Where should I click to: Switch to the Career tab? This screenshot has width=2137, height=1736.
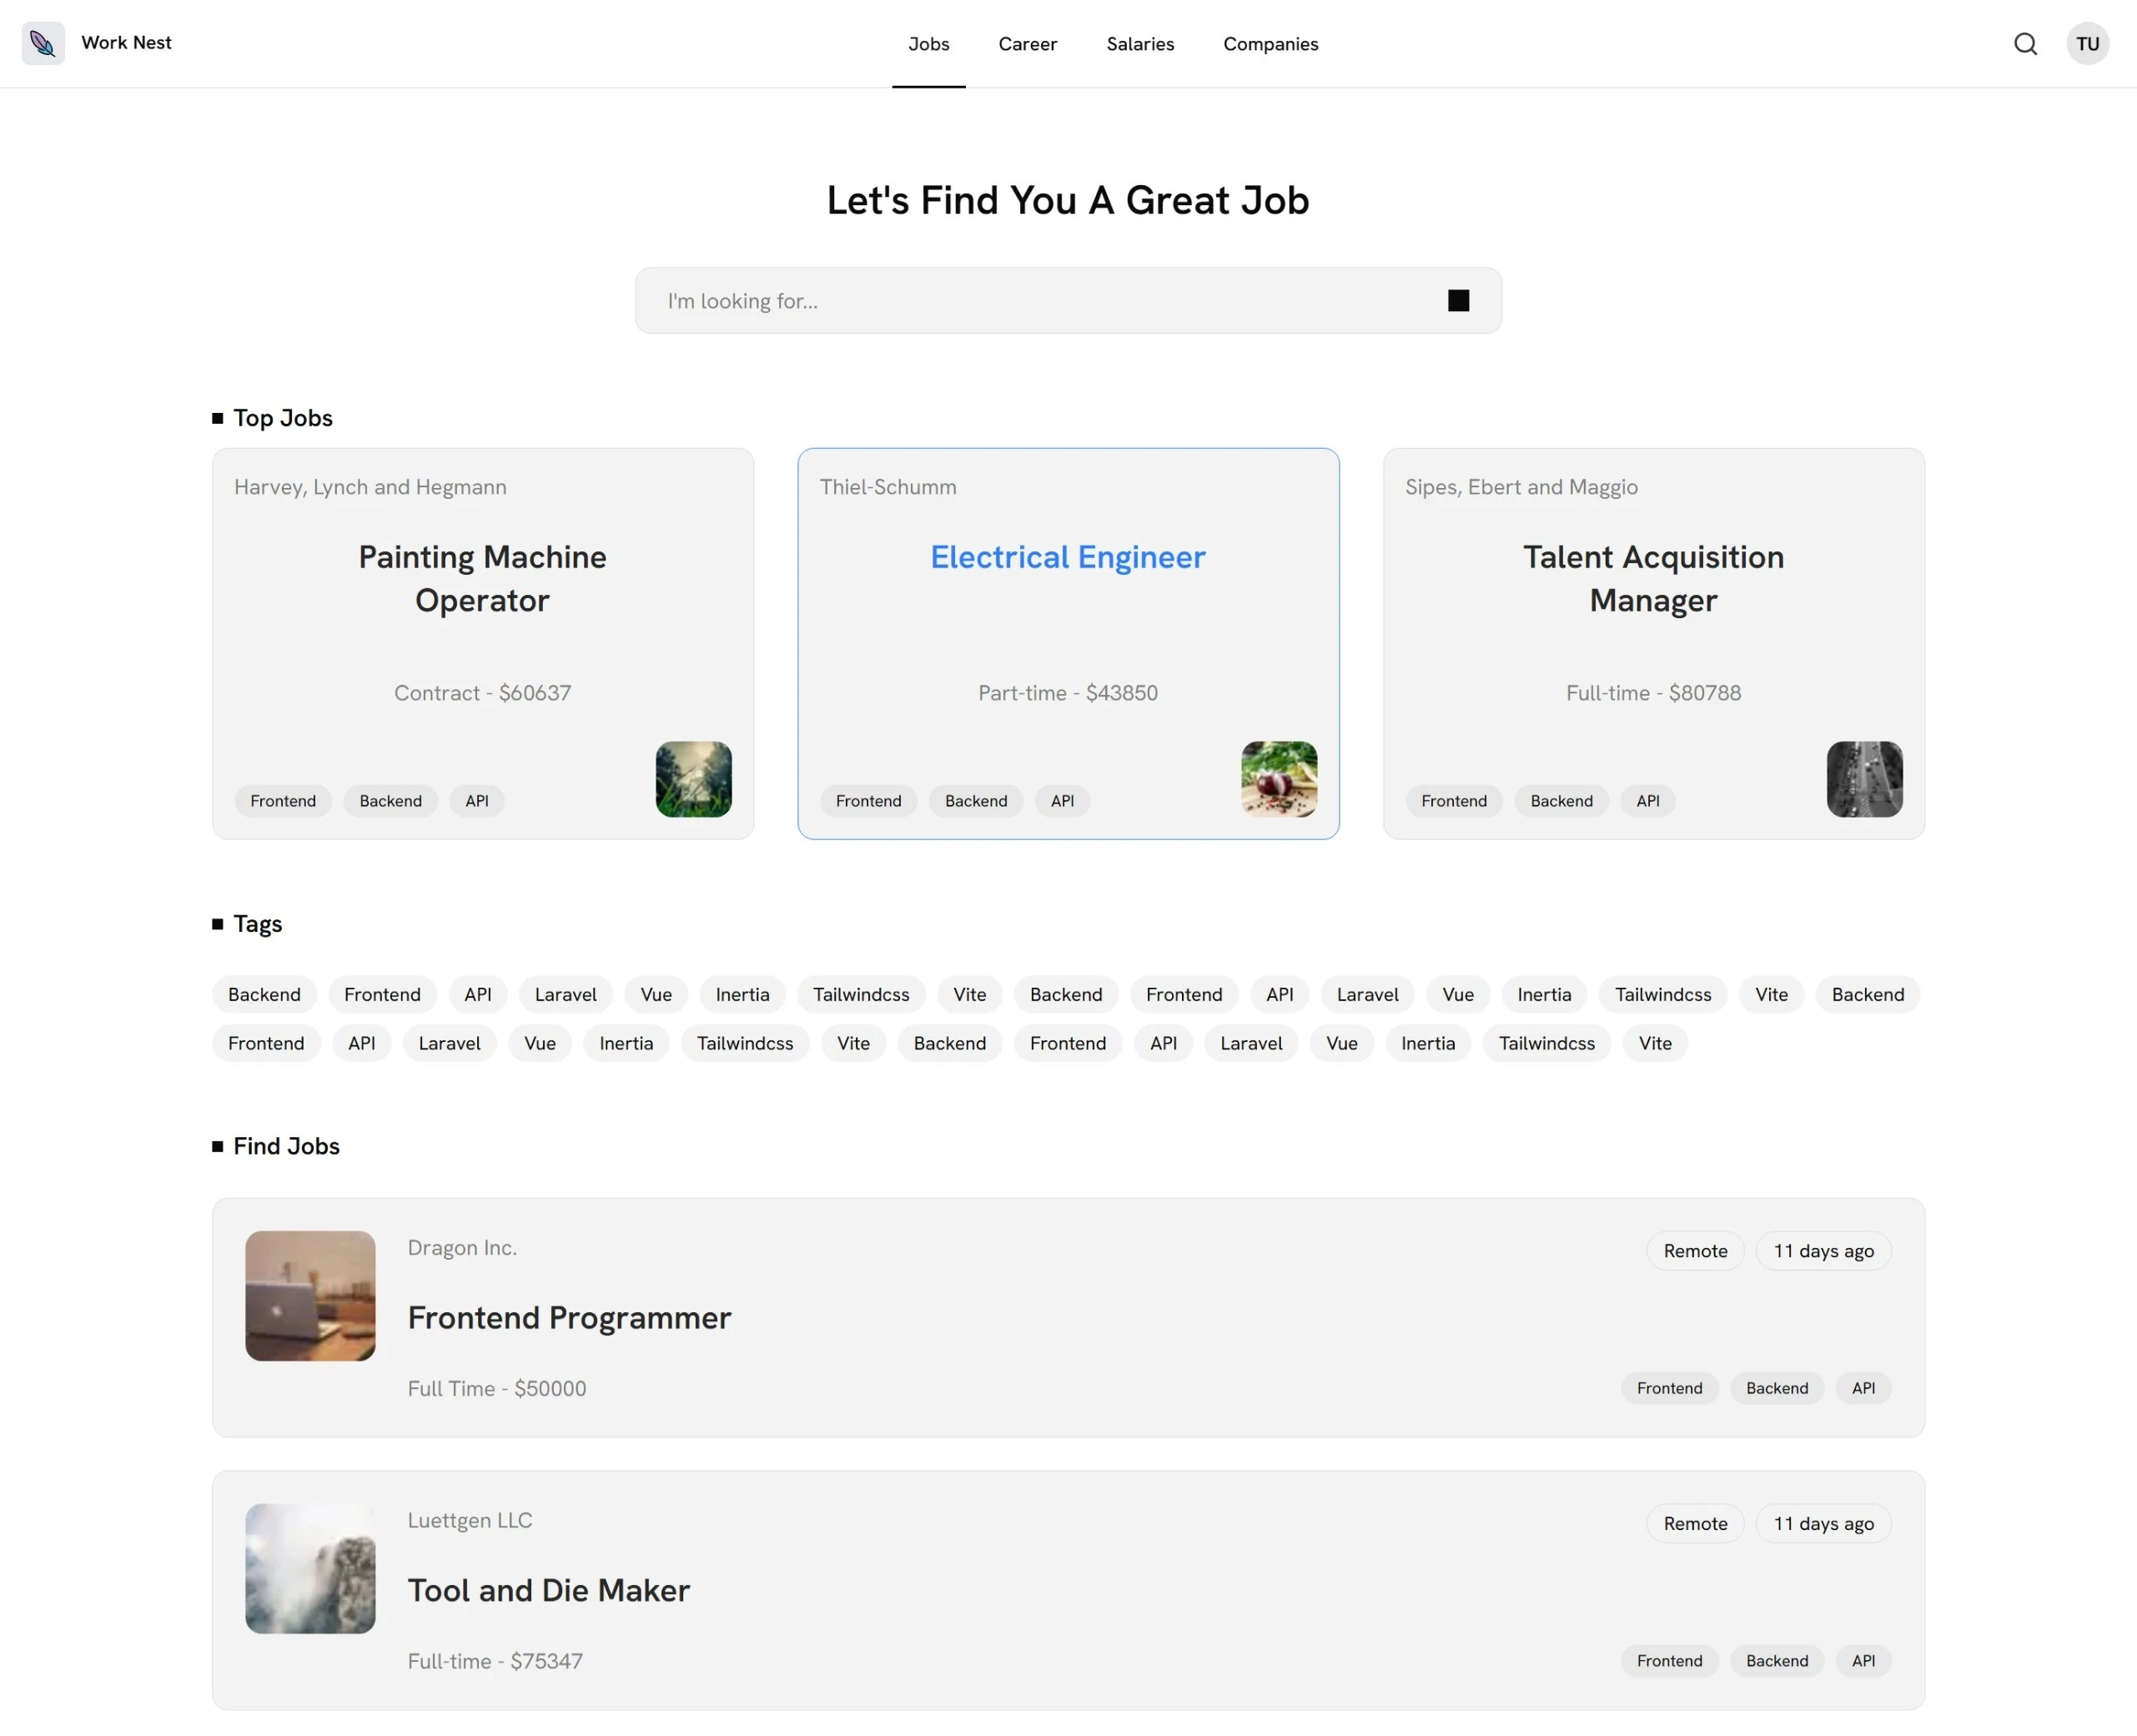click(x=1027, y=44)
